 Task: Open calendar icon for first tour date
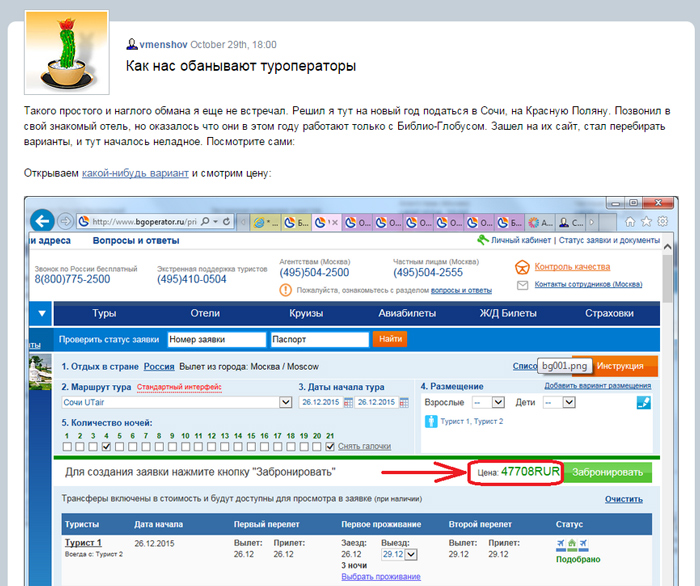tap(348, 403)
